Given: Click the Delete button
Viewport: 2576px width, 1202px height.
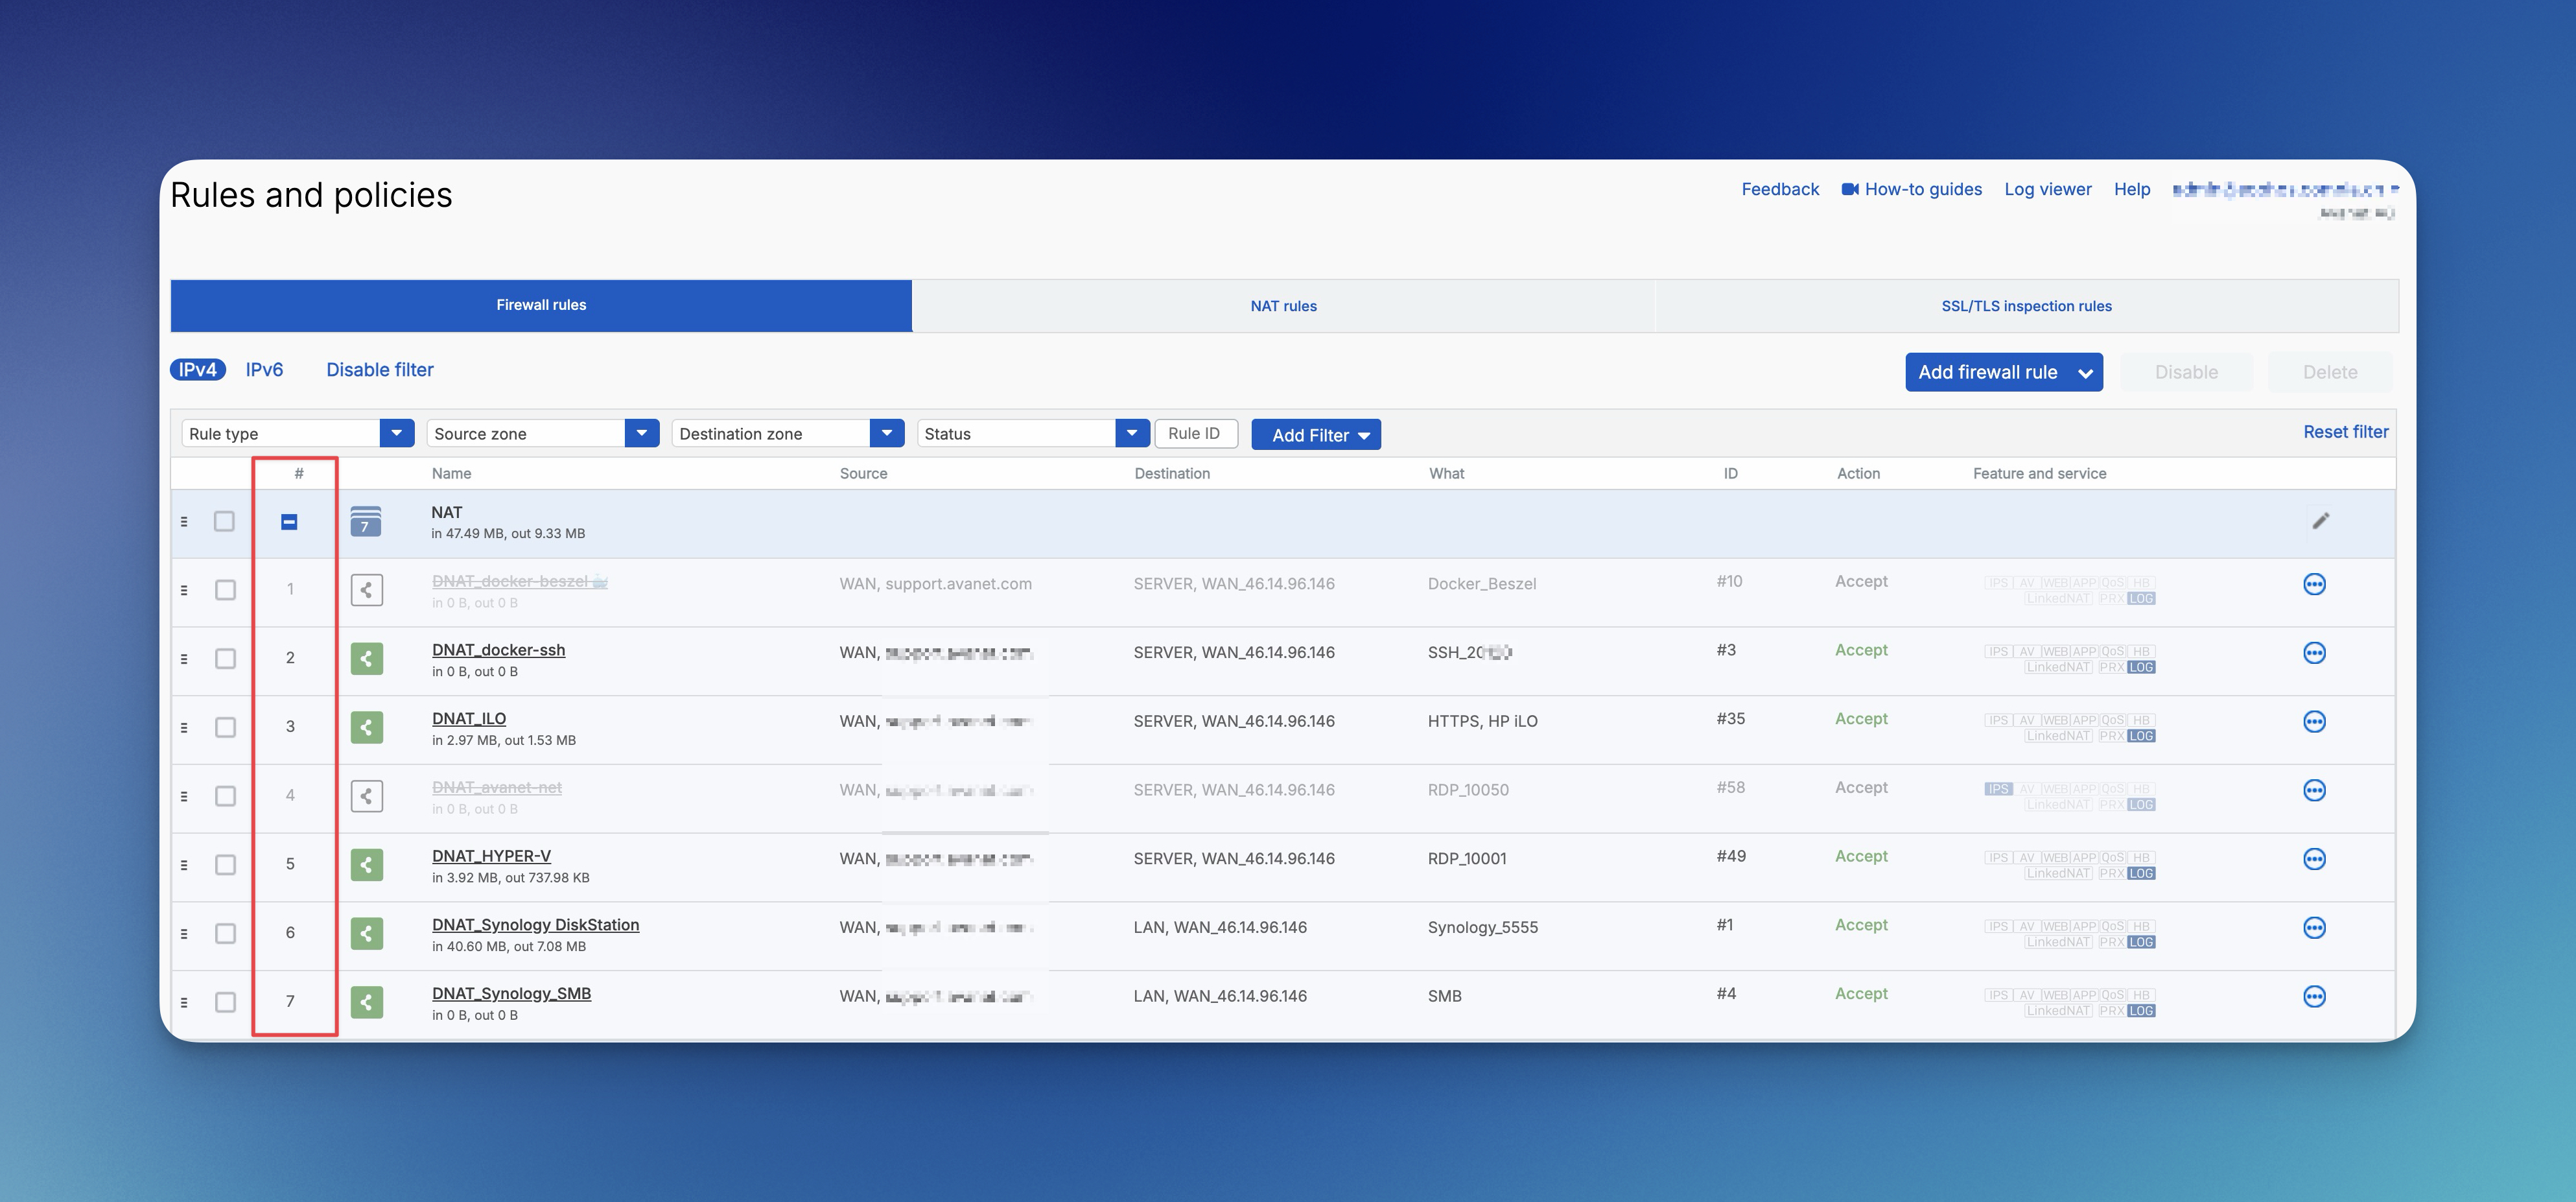Looking at the screenshot, I should (2330, 372).
